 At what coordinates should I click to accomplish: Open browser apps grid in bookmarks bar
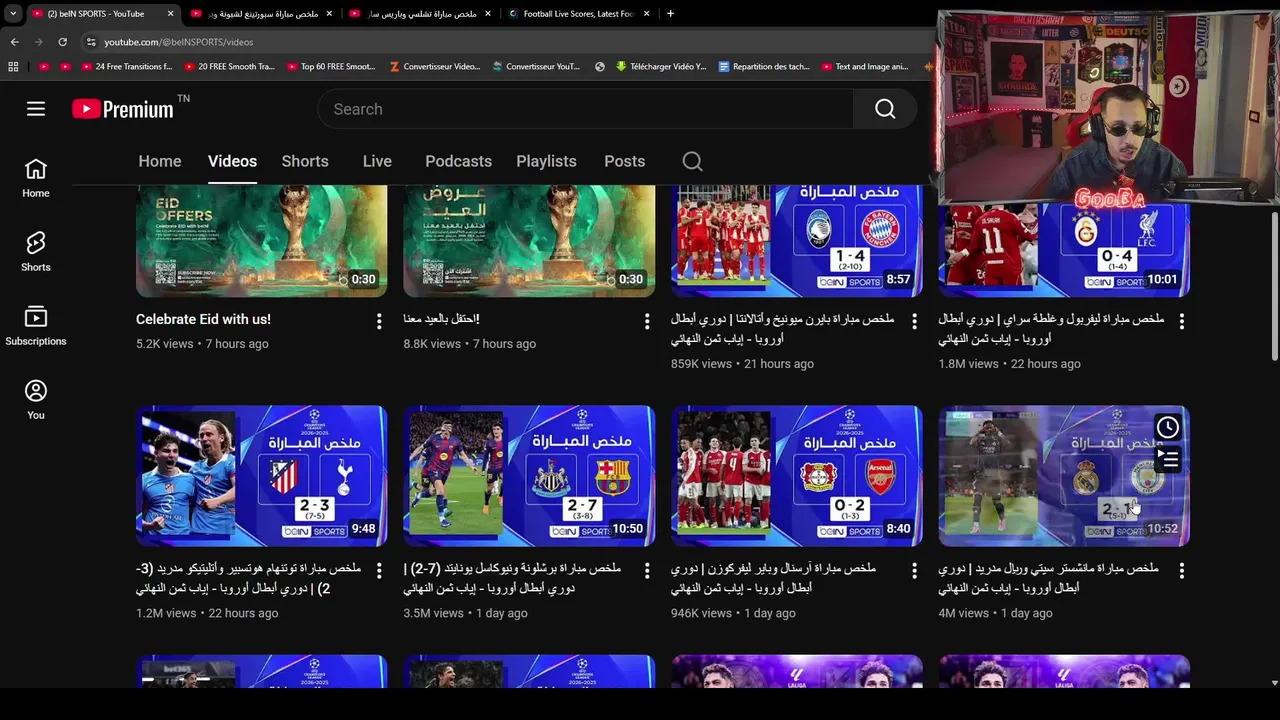[x=13, y=67]
